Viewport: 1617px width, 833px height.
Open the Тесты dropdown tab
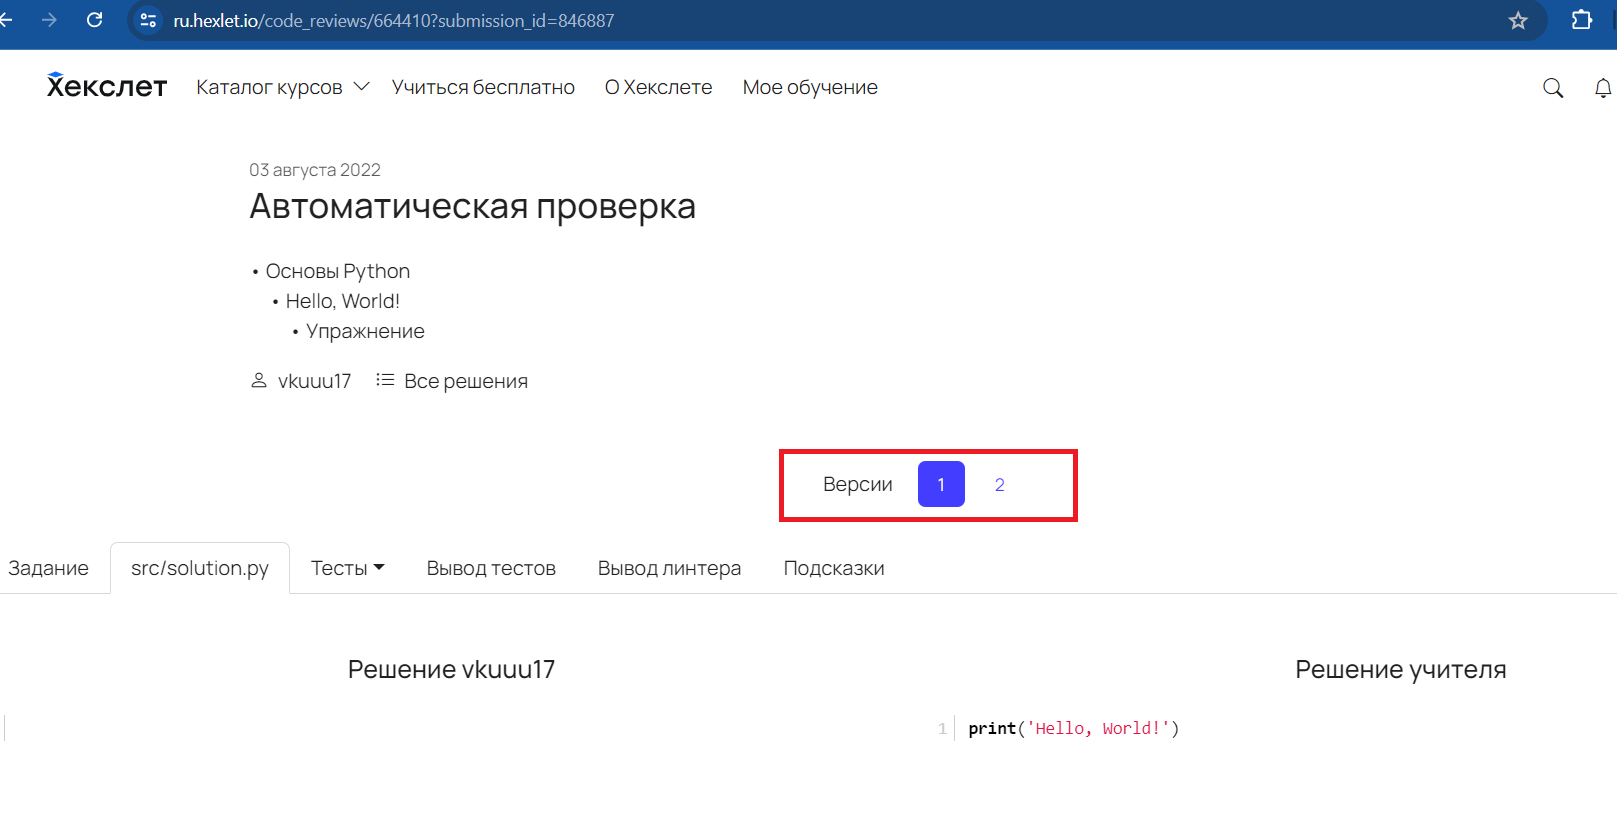click(347, 568)
